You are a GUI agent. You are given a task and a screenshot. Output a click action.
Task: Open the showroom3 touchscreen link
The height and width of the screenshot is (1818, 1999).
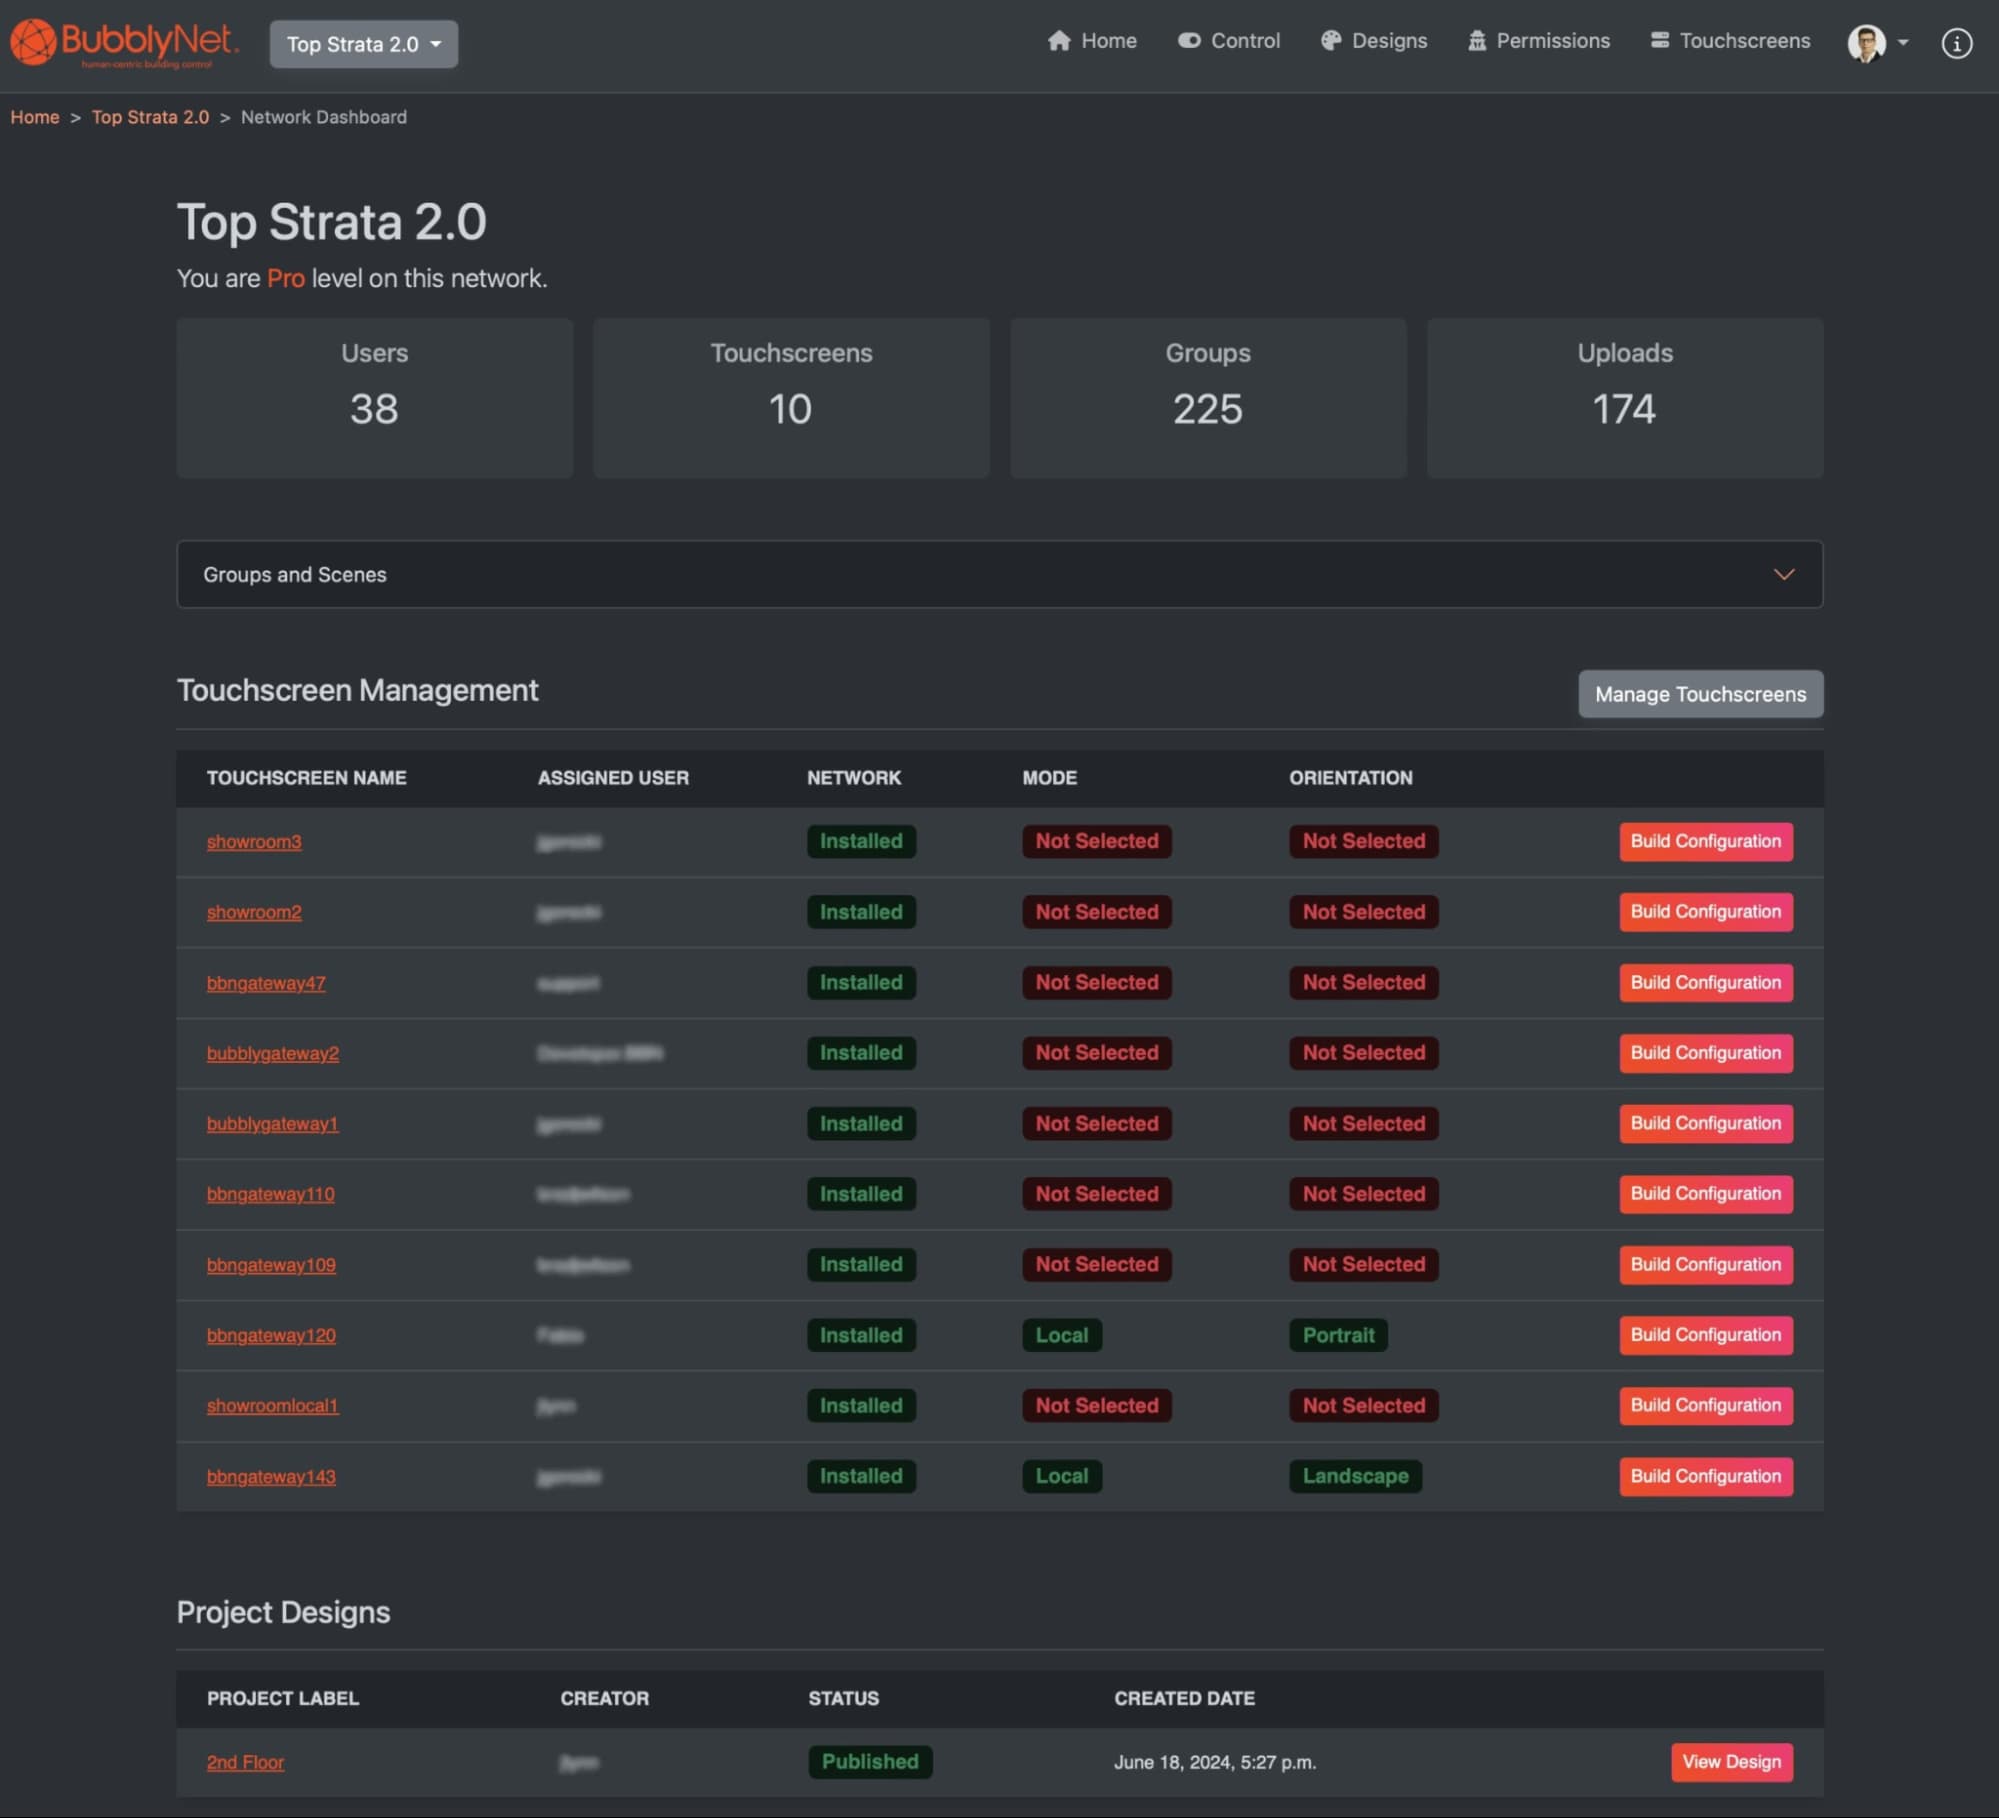254,841
